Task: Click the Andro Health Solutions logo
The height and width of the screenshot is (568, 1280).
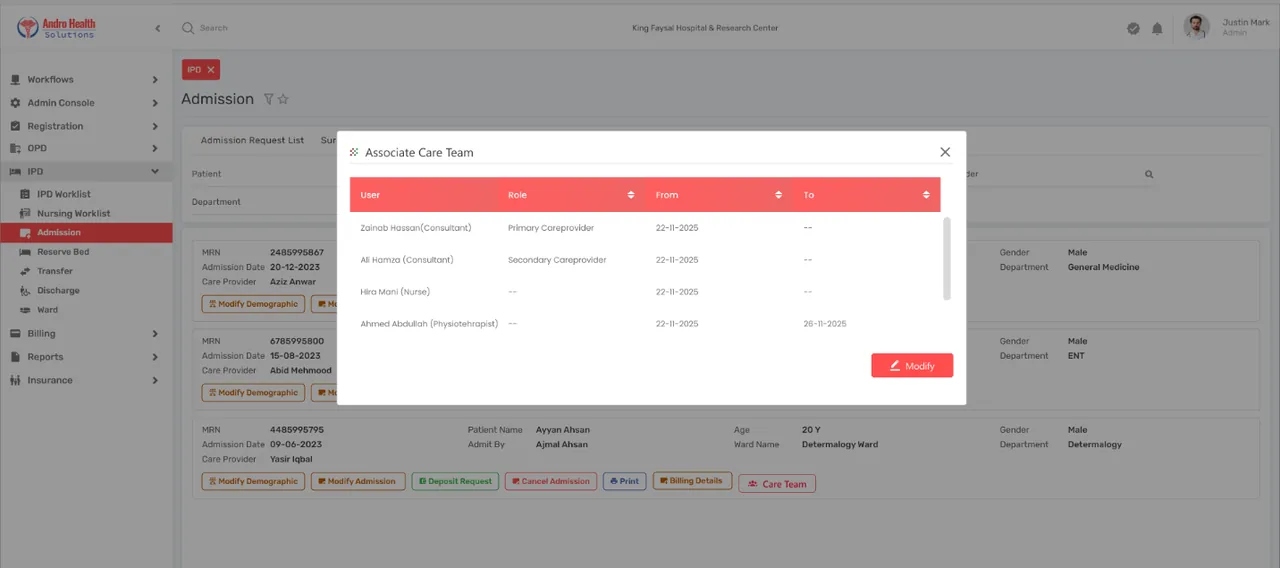Action: (x=57, y=27)
